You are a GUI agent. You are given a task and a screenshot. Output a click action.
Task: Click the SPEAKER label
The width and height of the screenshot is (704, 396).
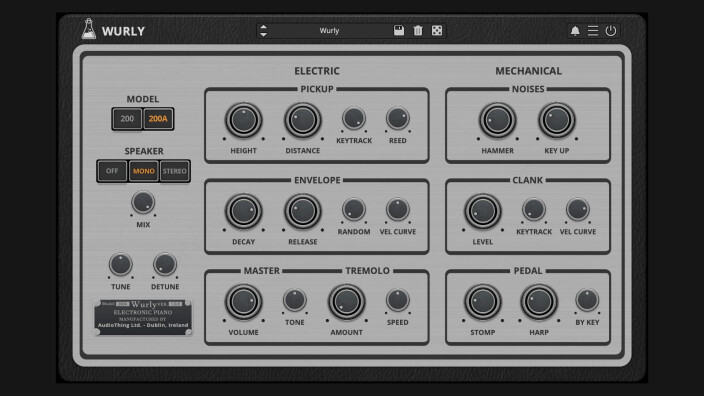pyautogui.click(x=144, y=151)
